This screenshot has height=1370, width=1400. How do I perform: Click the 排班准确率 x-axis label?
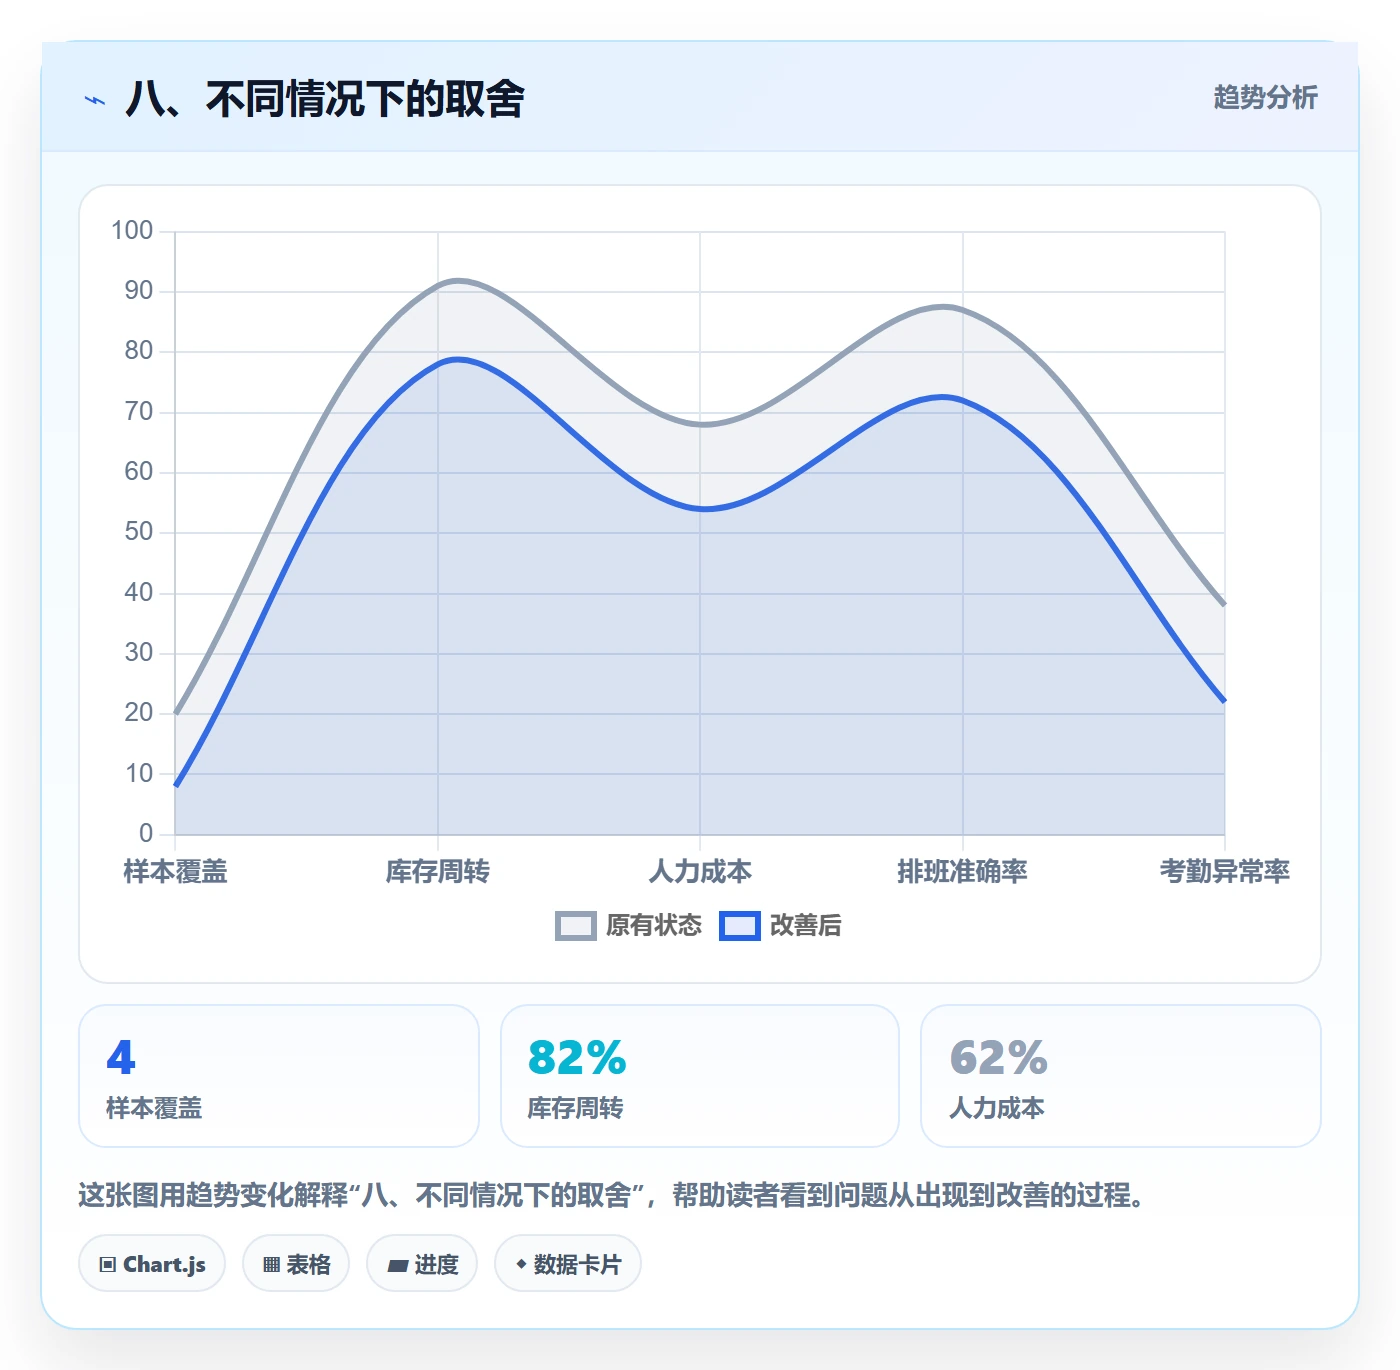pyautogui.click(x=962, y=872)
